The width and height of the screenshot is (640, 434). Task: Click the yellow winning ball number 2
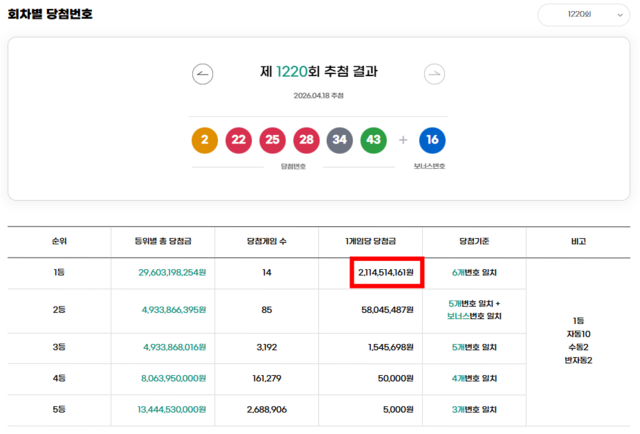pos(204,140)
